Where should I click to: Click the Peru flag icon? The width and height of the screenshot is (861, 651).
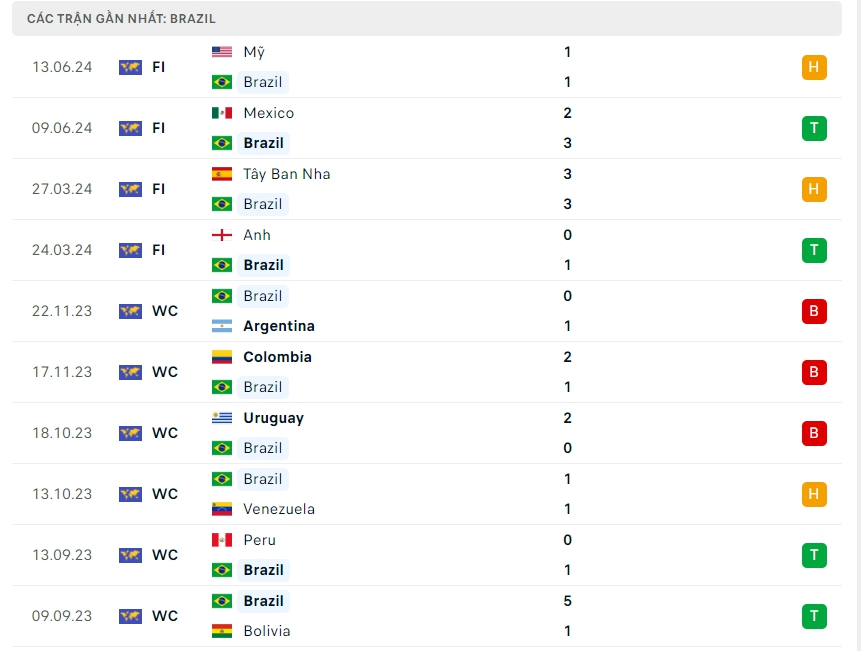tap(222, 540)
